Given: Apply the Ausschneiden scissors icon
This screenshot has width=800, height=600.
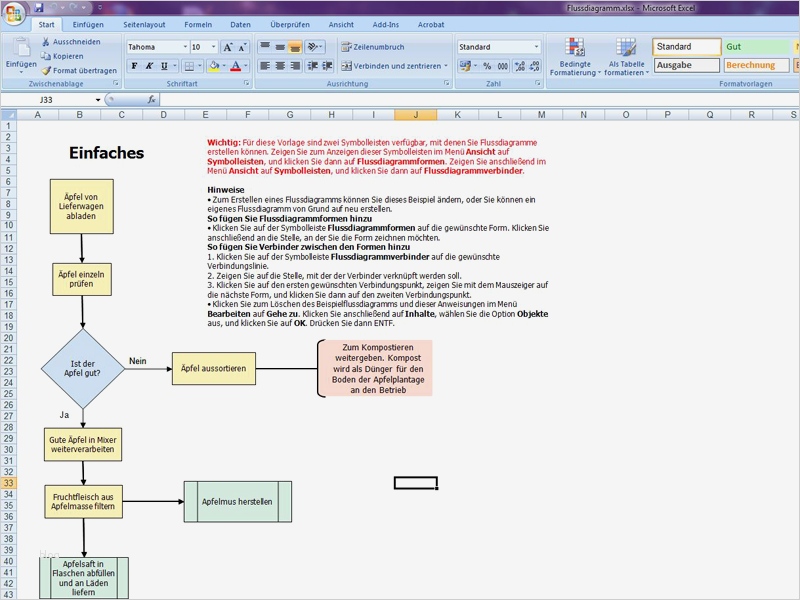Looking at the screenshot, I should 45,42.
